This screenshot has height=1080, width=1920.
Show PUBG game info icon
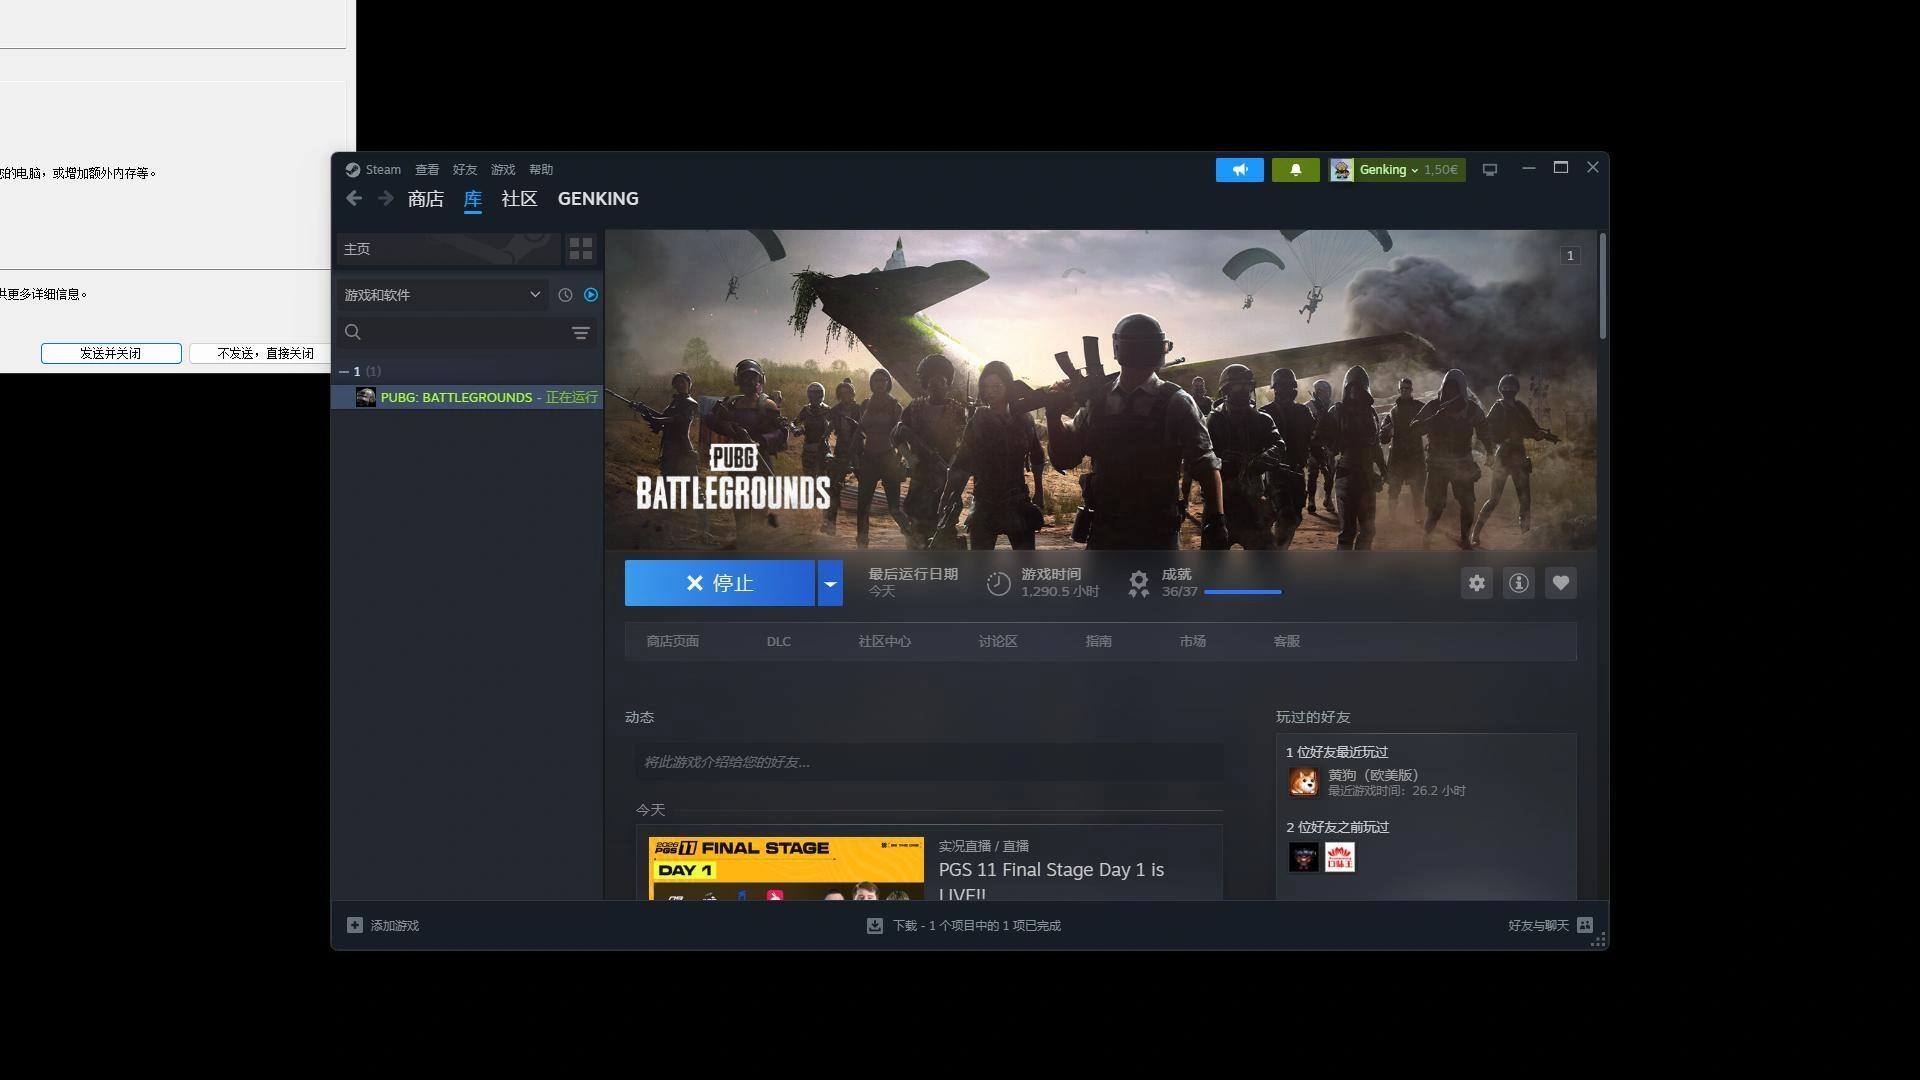1519,583
